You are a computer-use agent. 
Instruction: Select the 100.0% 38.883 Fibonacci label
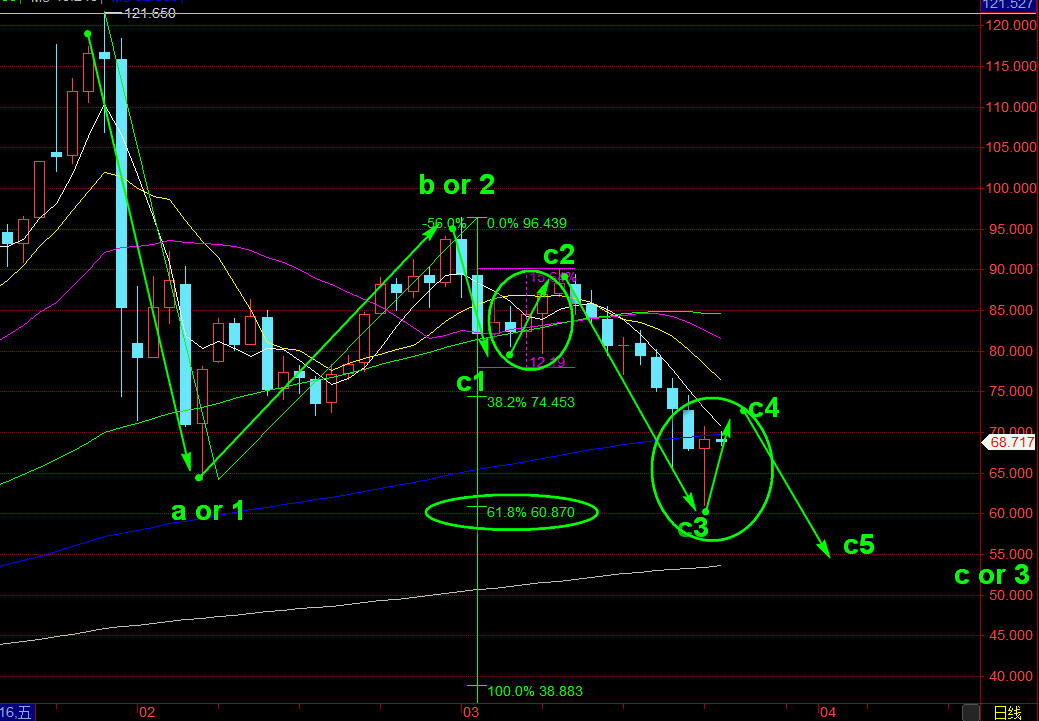(x=534, y=691)
